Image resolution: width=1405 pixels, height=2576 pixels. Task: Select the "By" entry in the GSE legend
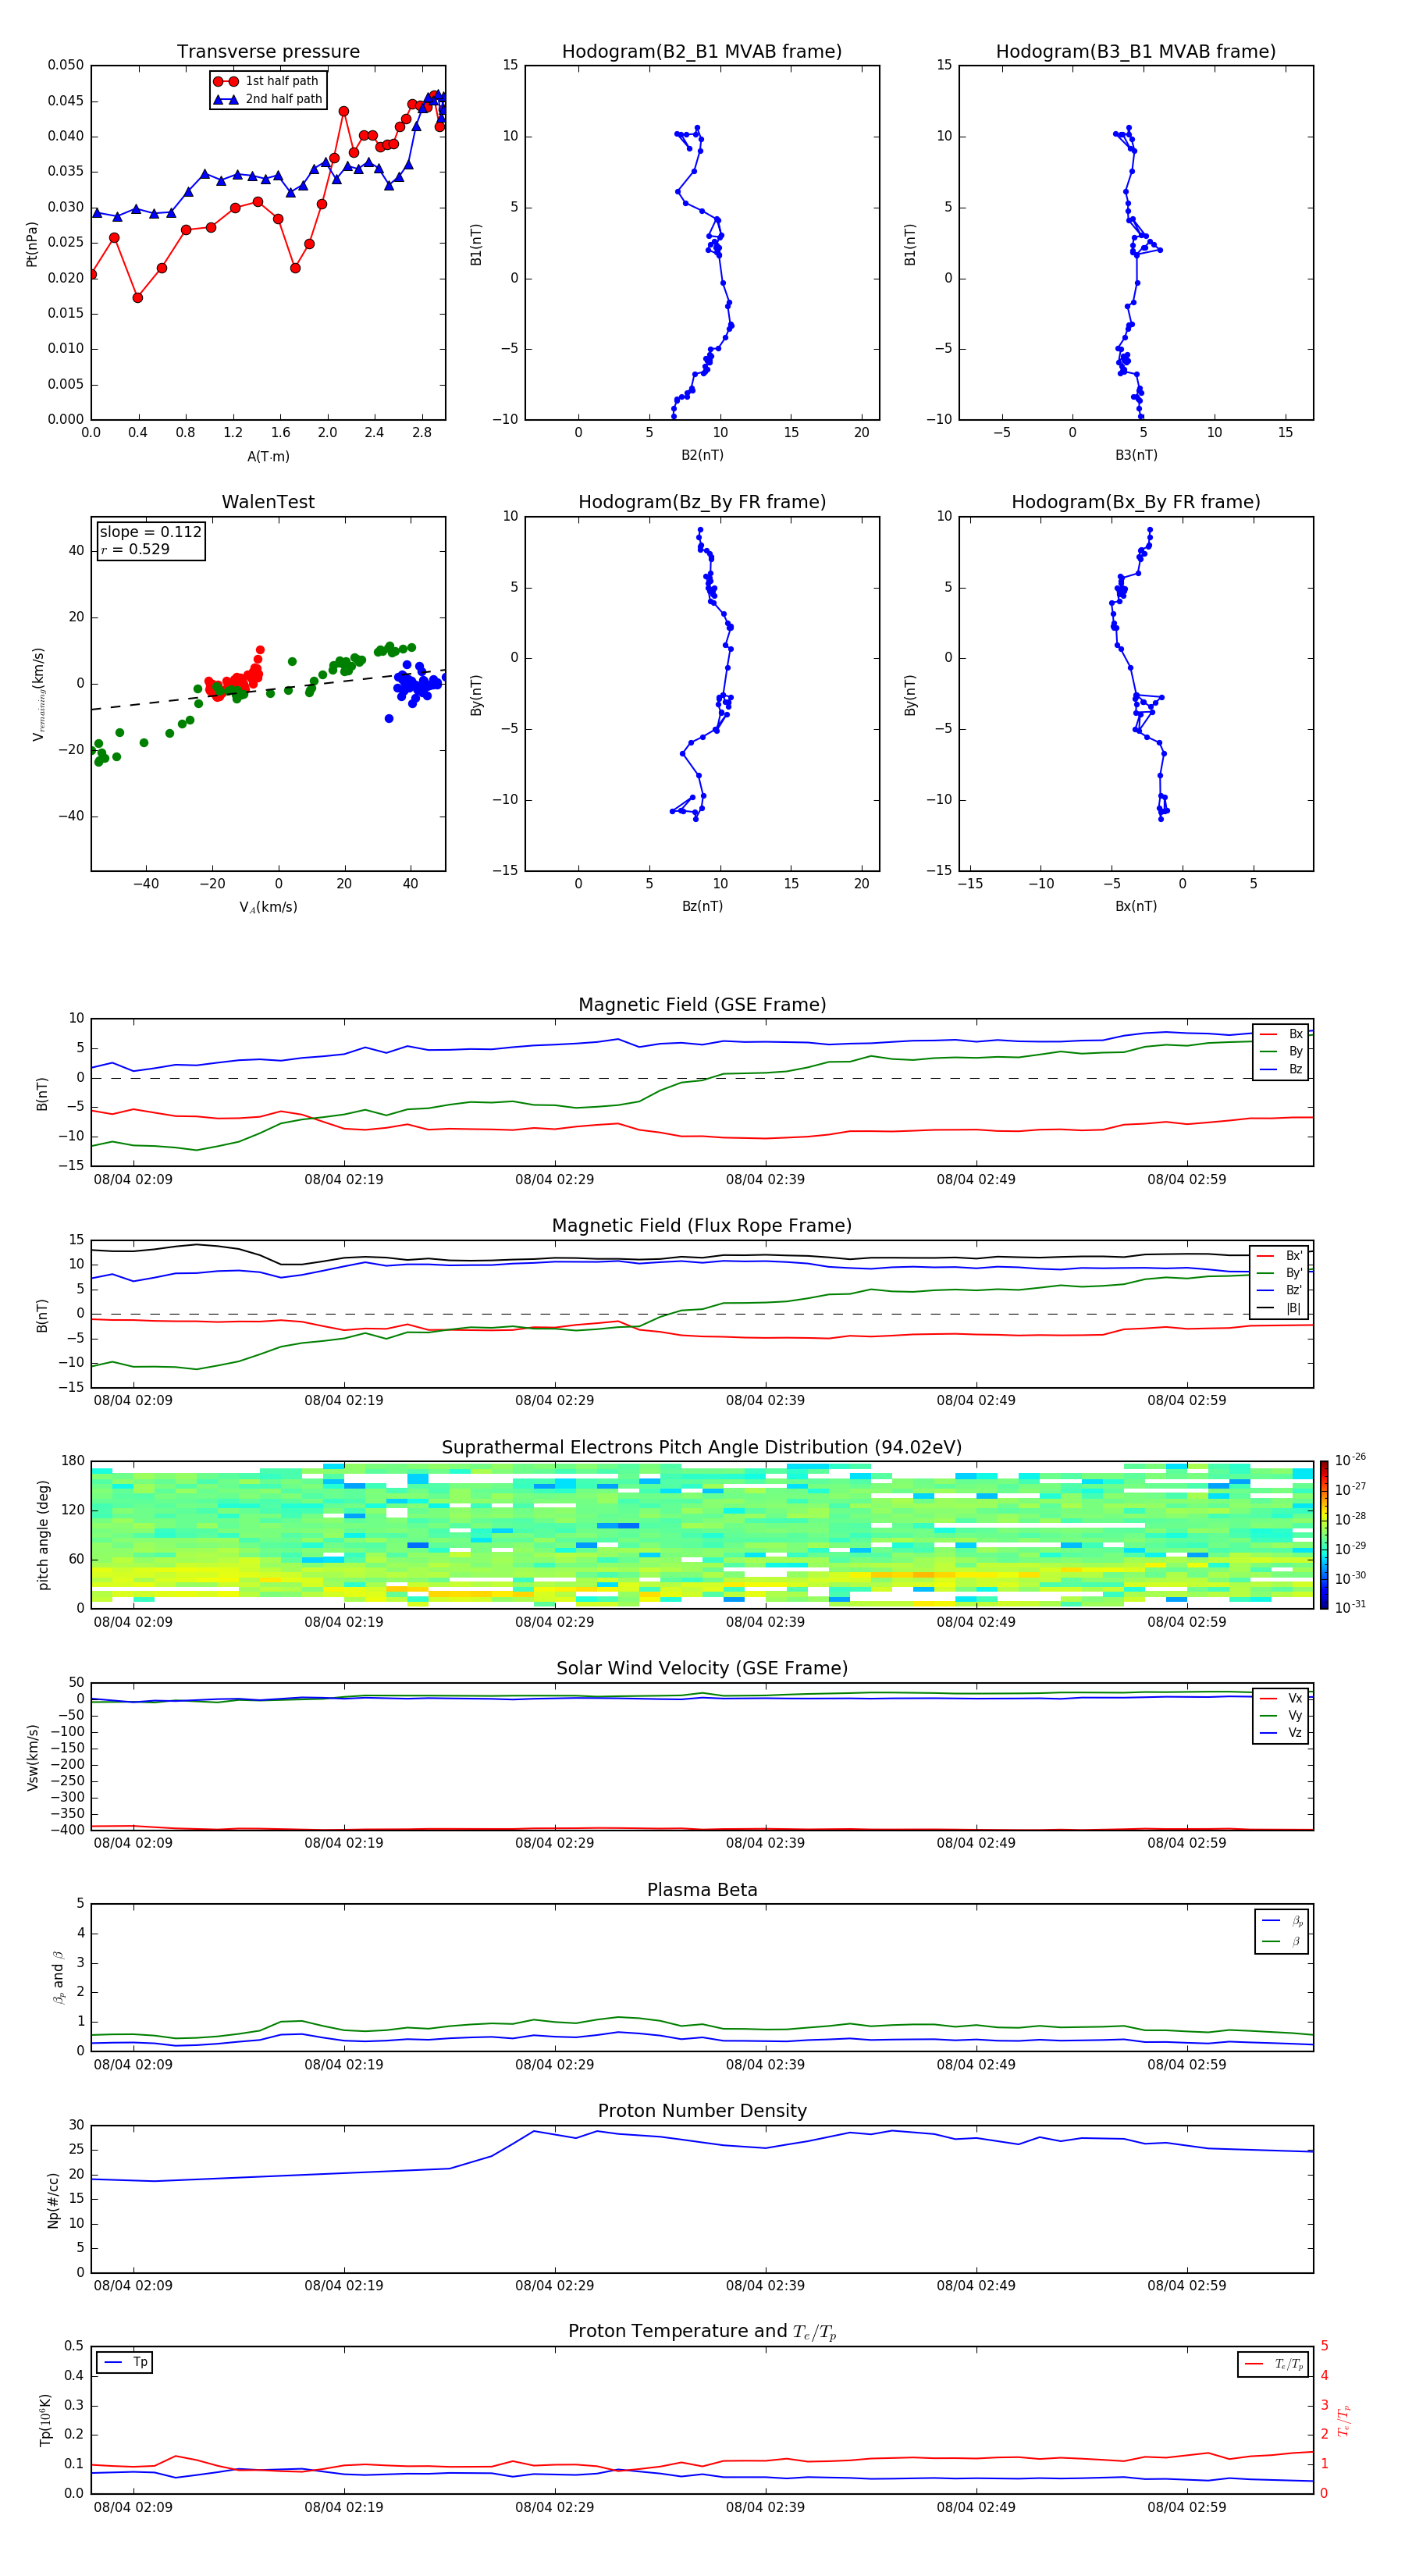pyautogui.click(x=1282, y=1051)
